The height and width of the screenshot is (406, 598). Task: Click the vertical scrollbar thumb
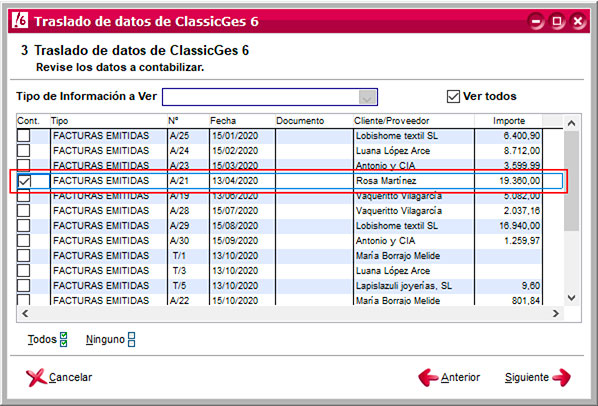click(571, 180)
